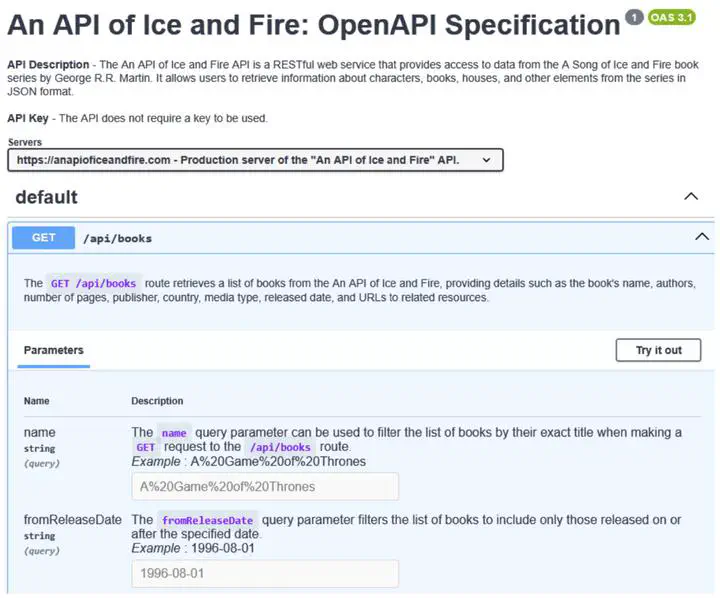This screenshot has width=720, height=598.
Task: Open the Servers dropdown
Action: coord(255,160)
